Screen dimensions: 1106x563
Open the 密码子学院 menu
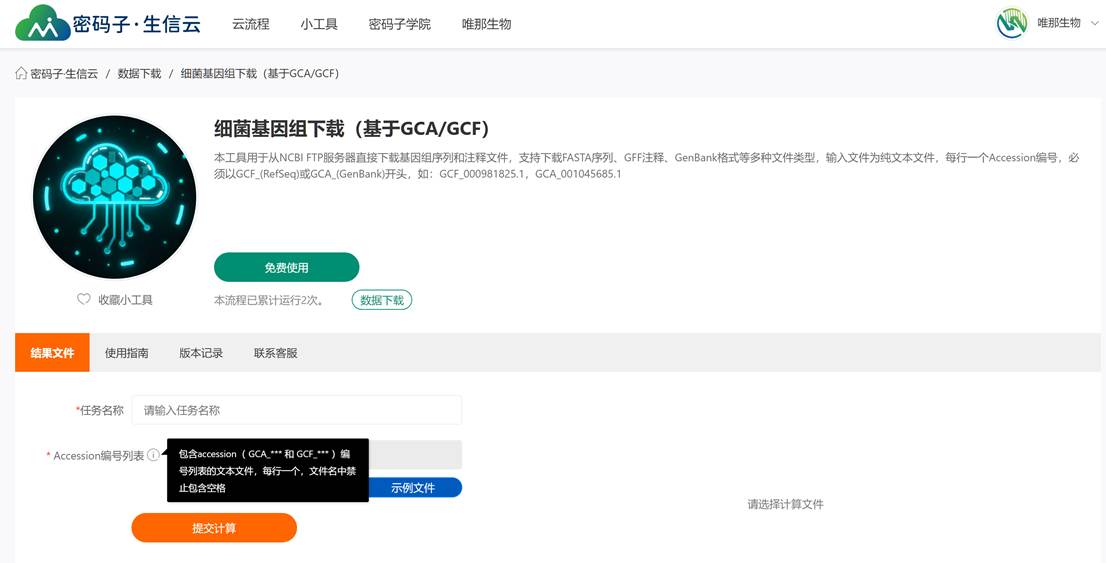(399, 24)
